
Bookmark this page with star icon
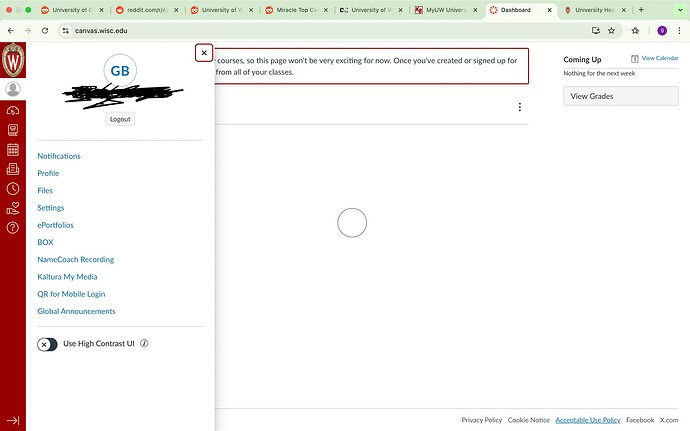[612, 30]
